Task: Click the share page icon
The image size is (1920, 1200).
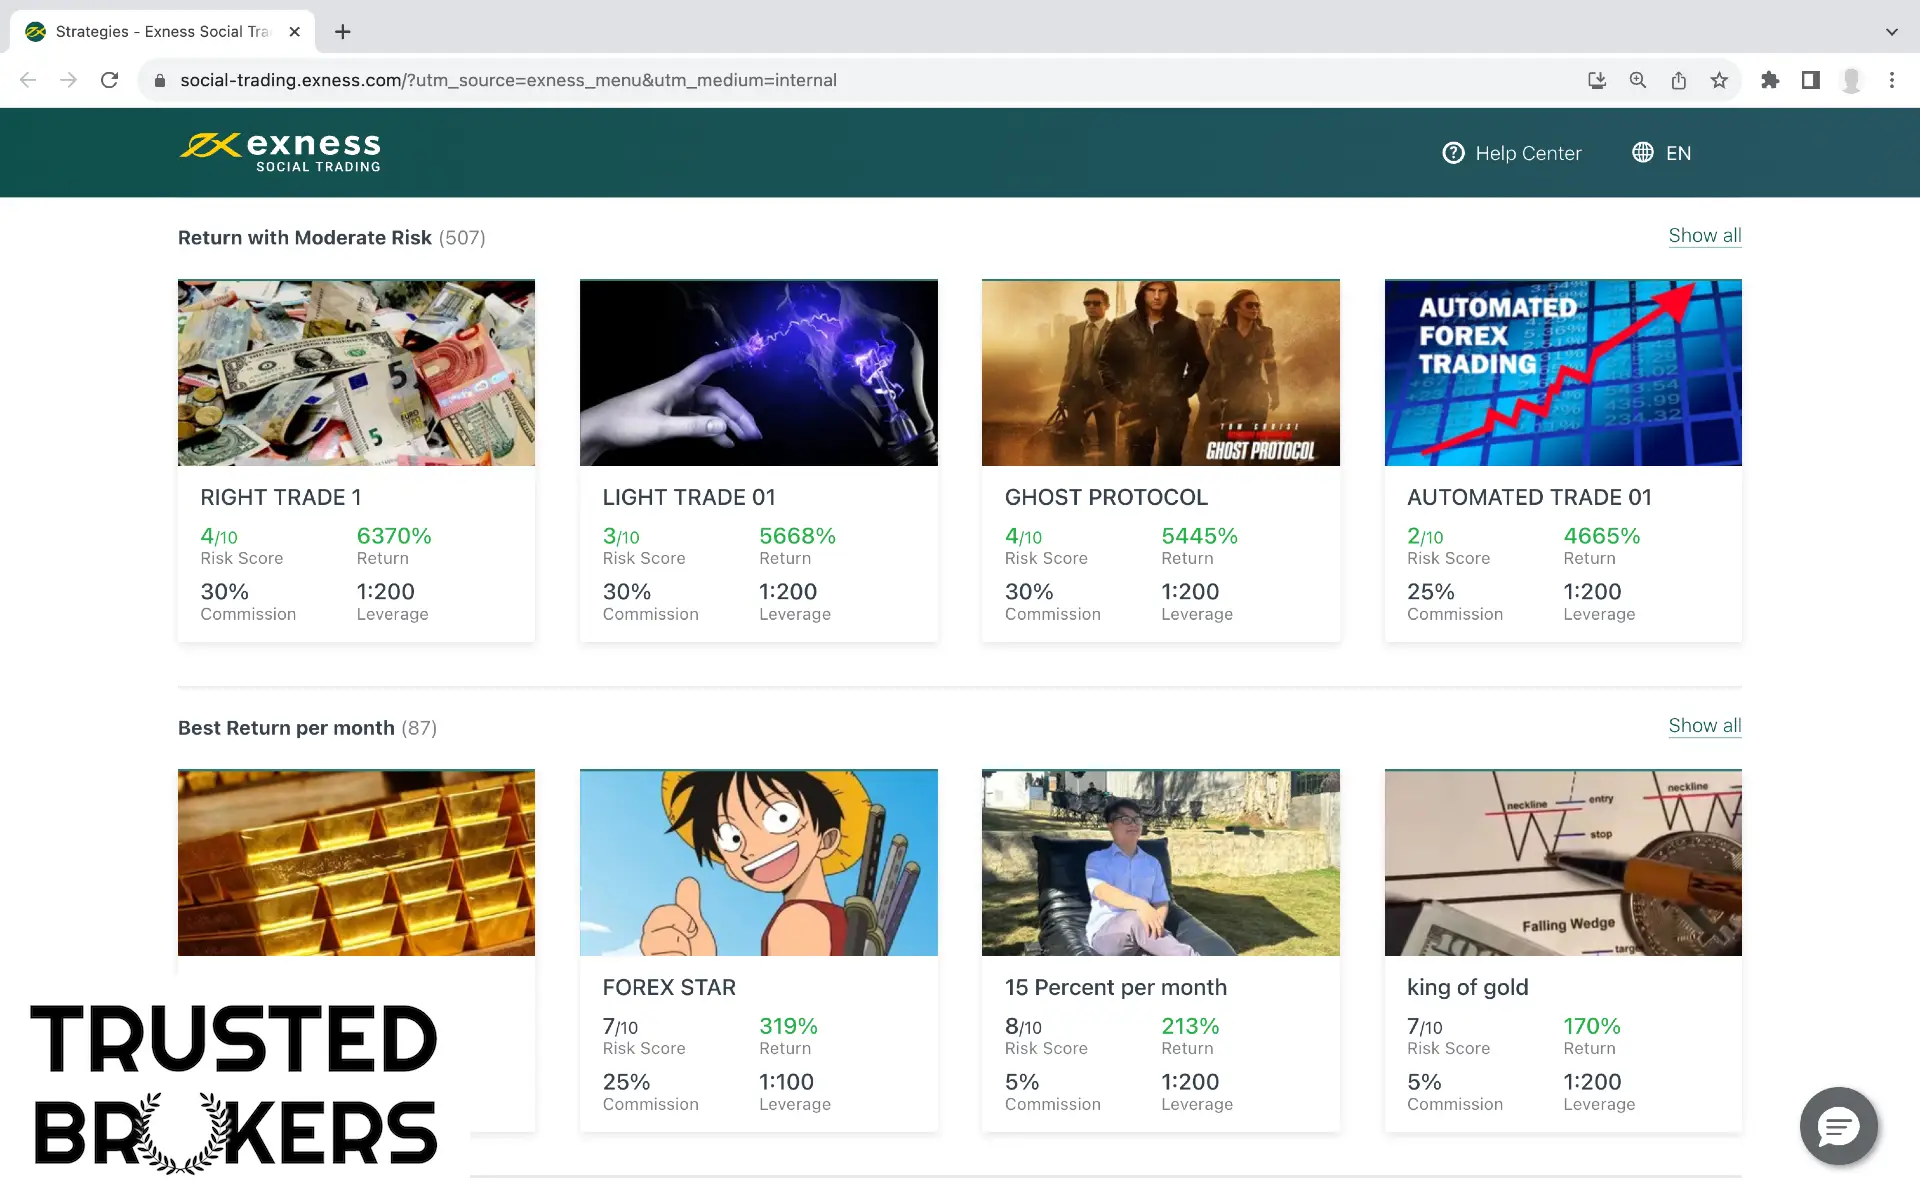Action: [1679, 80]
